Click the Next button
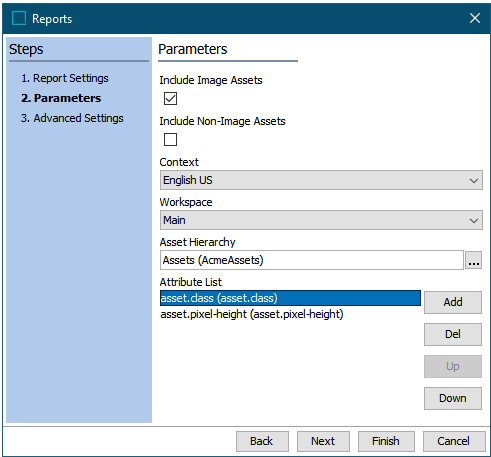This screenshot has height=457, width=491. 323,441
